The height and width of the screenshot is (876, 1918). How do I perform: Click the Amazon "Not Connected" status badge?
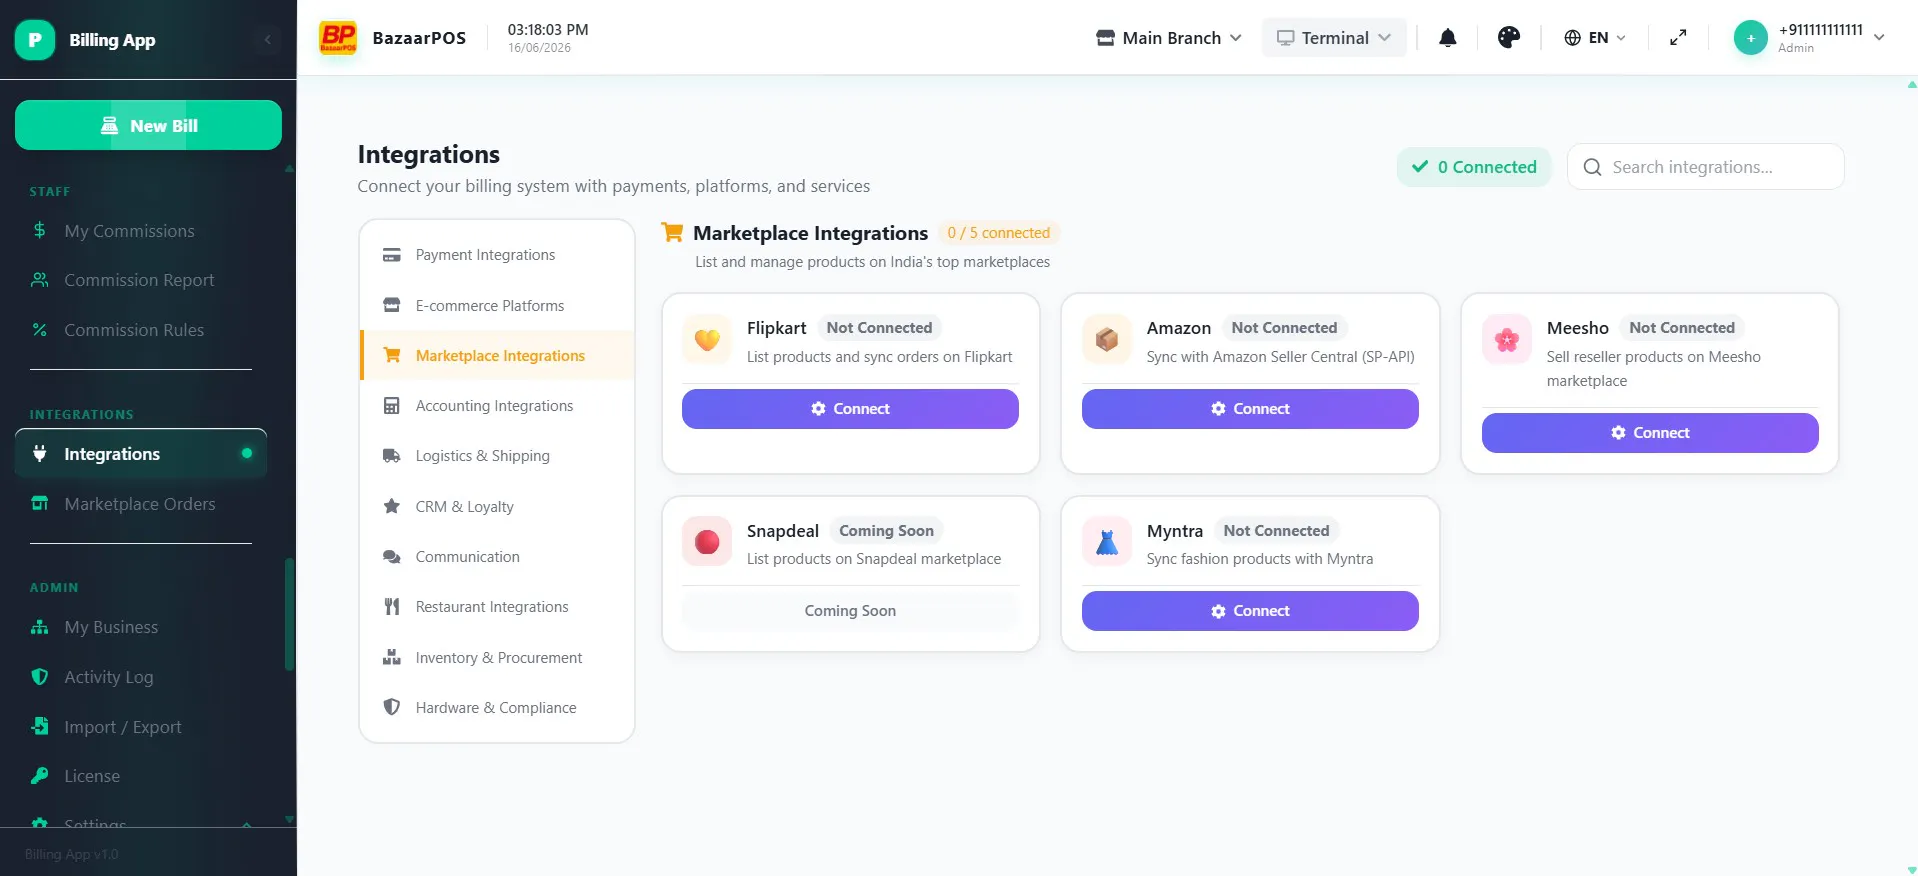[x=1284, y=328]
